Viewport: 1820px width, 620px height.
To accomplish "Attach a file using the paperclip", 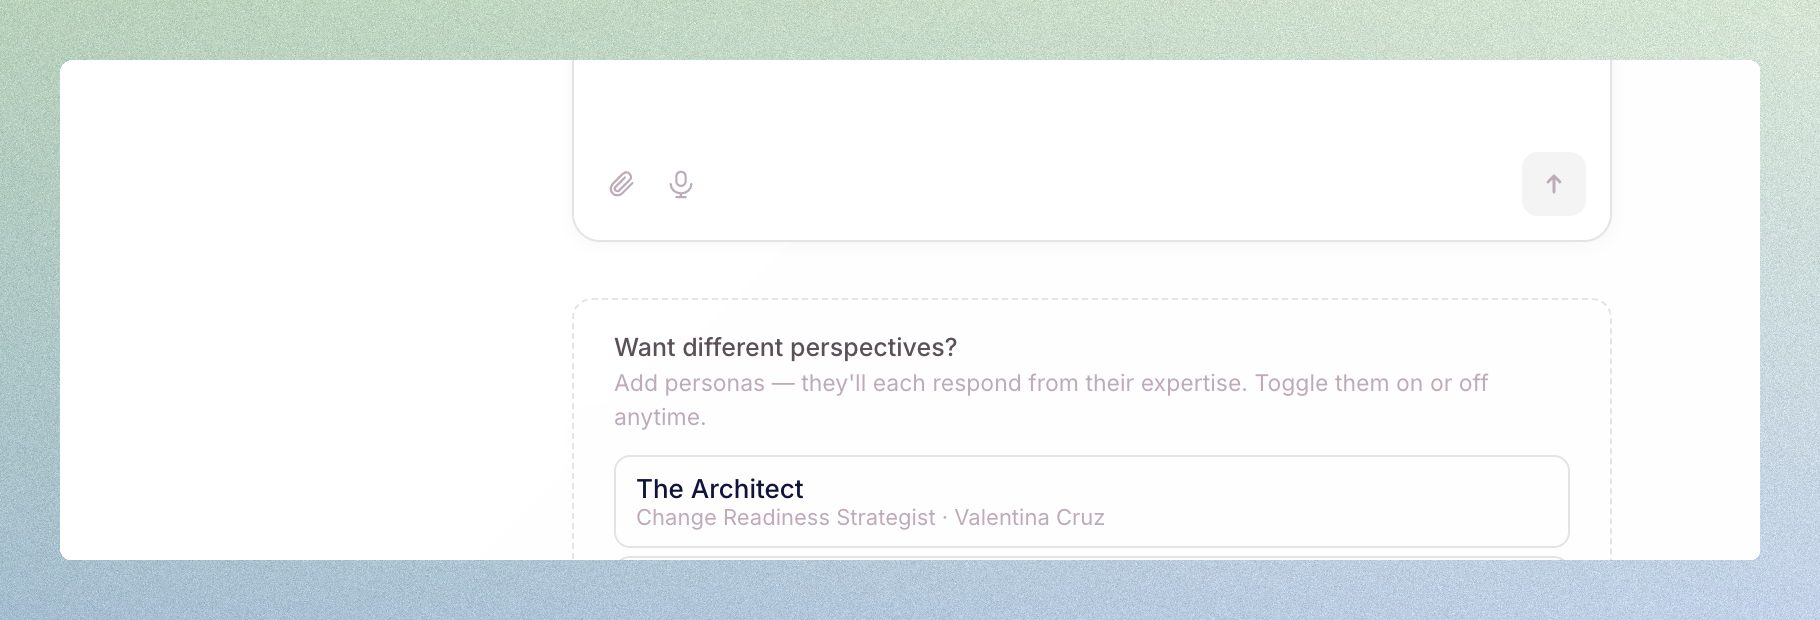I will click(x=621, y=184).
